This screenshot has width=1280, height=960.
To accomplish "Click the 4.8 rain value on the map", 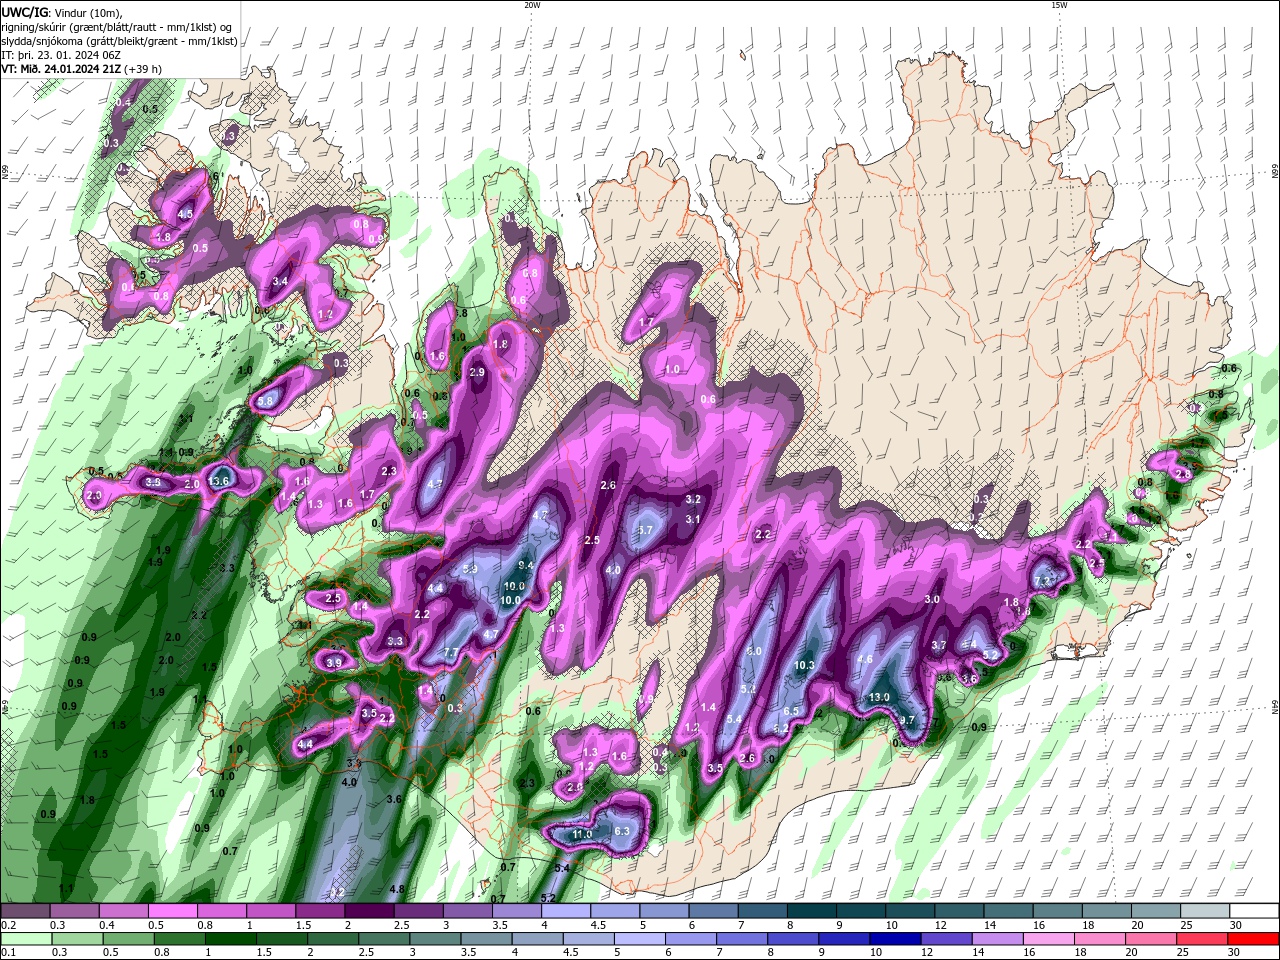I will 396,889.
